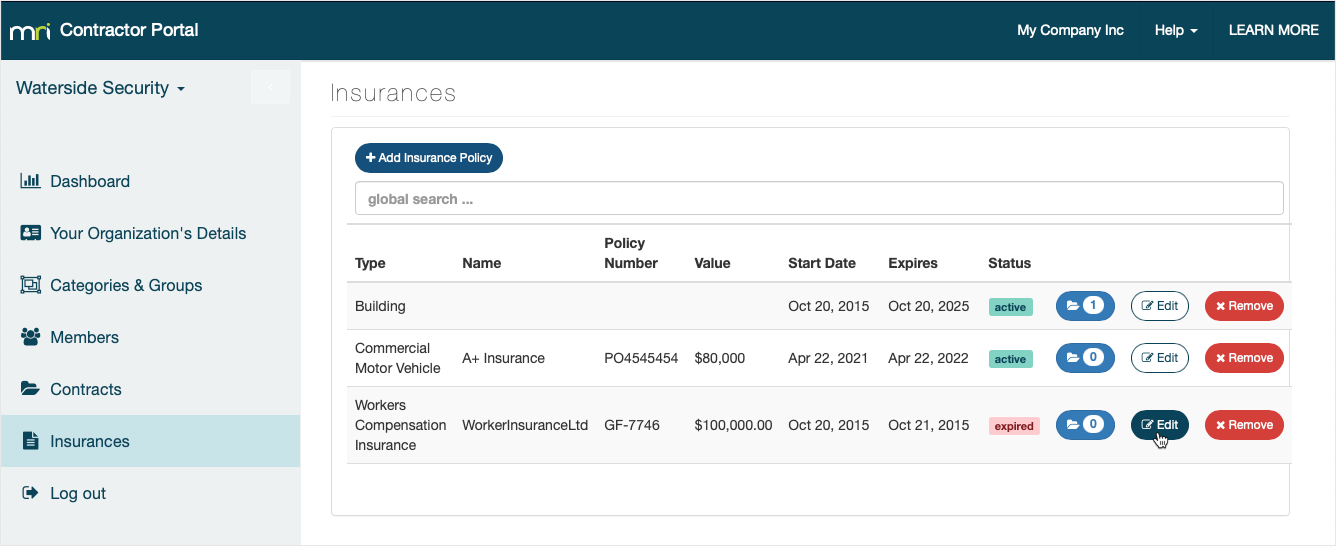Edit the A+ Insurance policy

pos(1160,358)
